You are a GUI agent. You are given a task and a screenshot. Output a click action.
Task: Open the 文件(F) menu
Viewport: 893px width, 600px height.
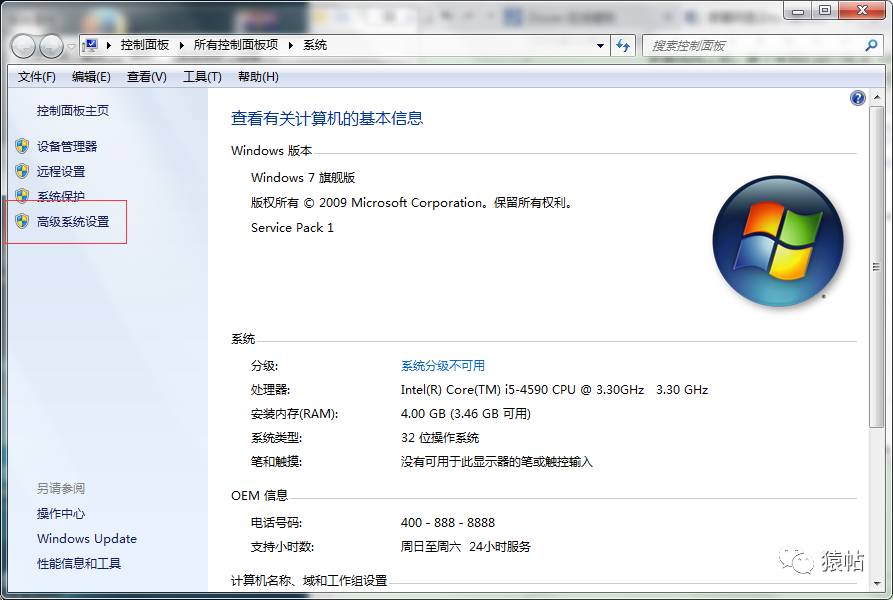click(x=36, y=77)
